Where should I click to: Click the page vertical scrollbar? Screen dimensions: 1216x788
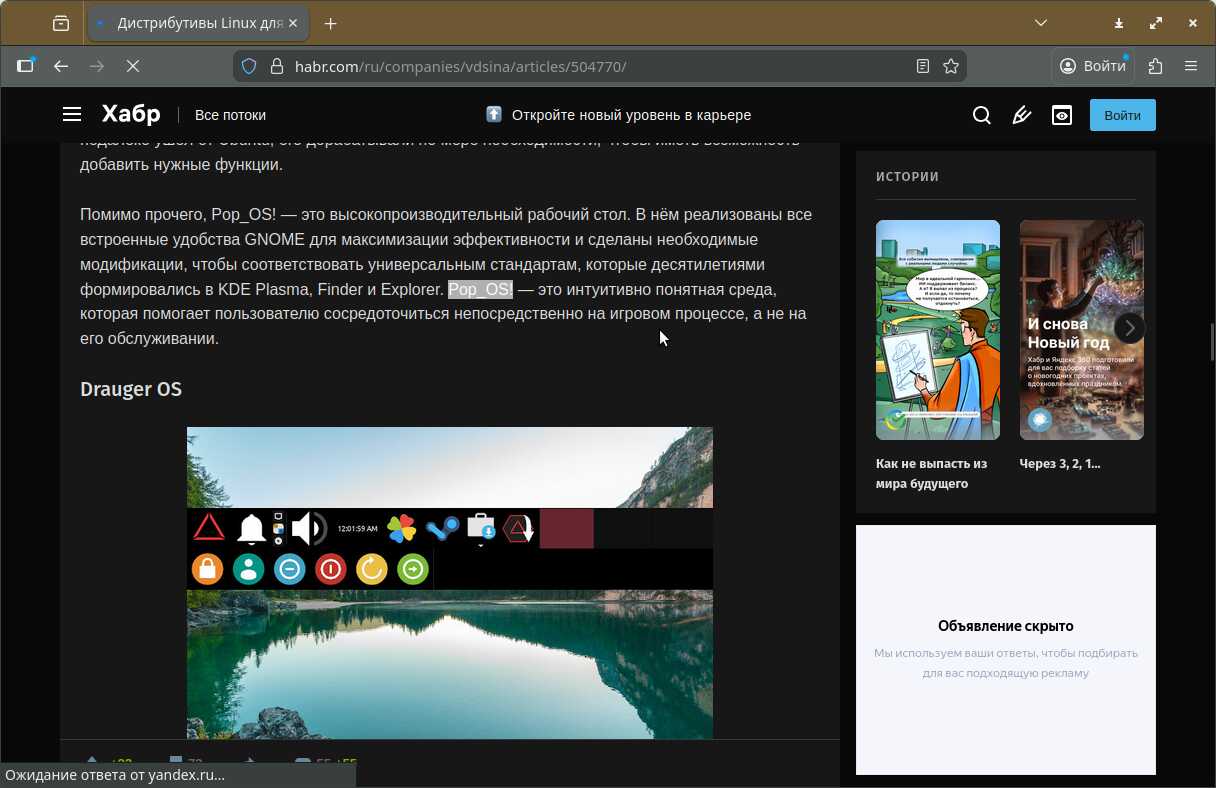tap(1212, 340)
